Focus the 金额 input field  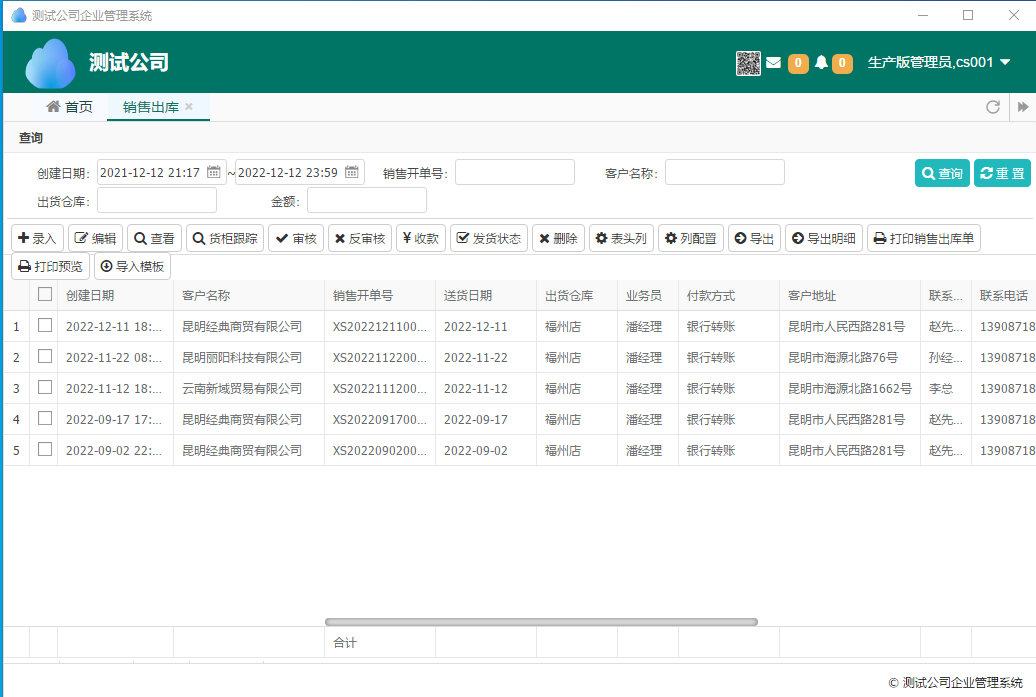(x=367, y=200)
